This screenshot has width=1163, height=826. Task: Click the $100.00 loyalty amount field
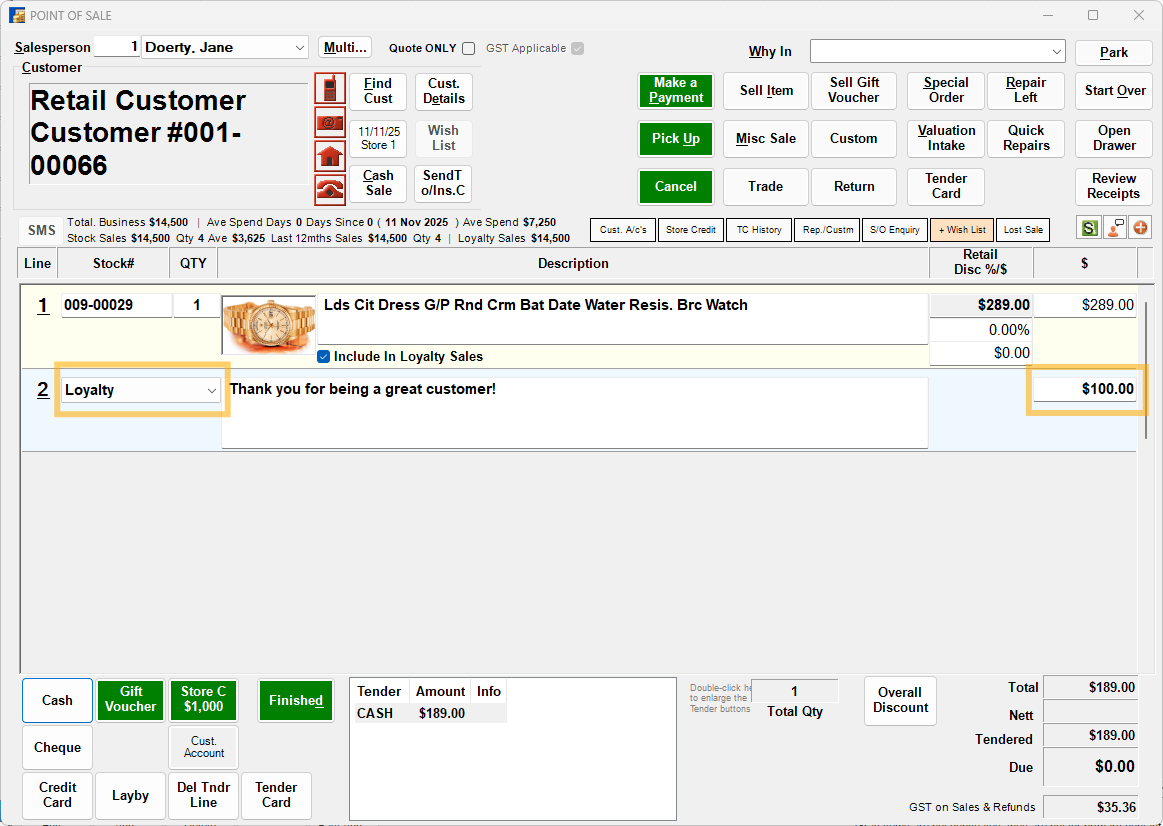[1084, 389]
